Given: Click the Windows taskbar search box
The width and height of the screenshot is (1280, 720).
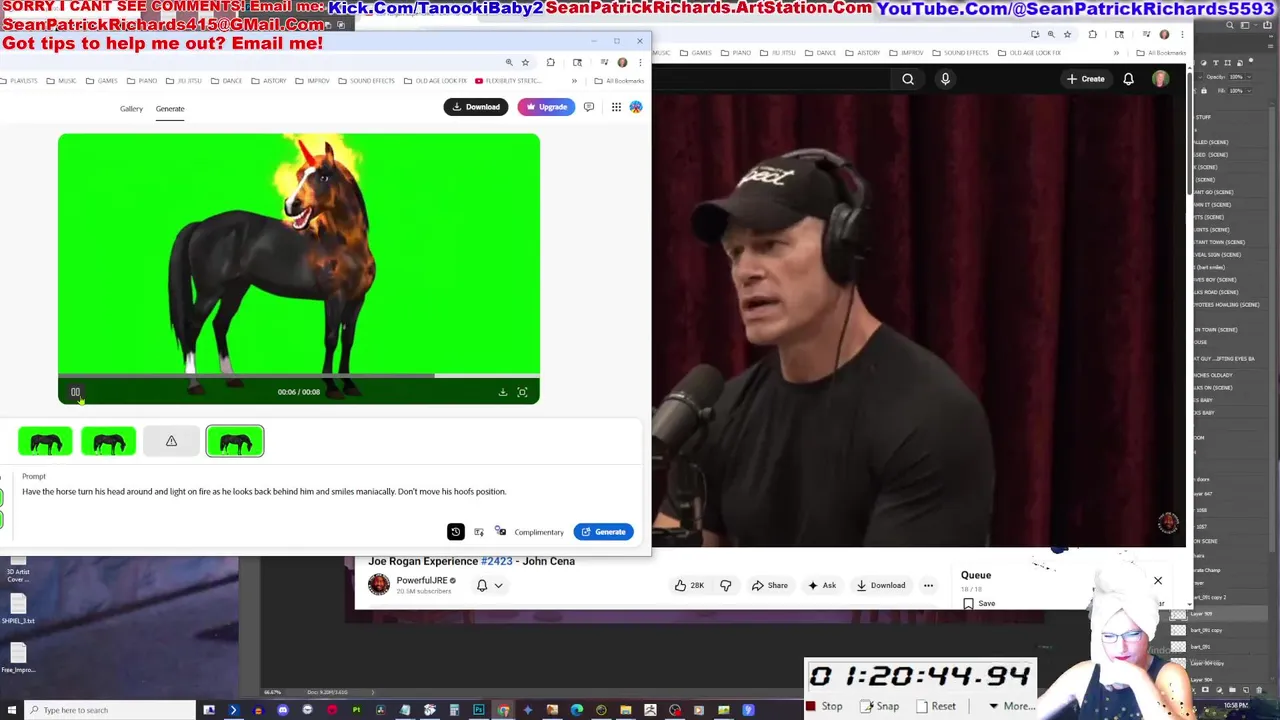Looking at the screenshot, I should 110,710.
